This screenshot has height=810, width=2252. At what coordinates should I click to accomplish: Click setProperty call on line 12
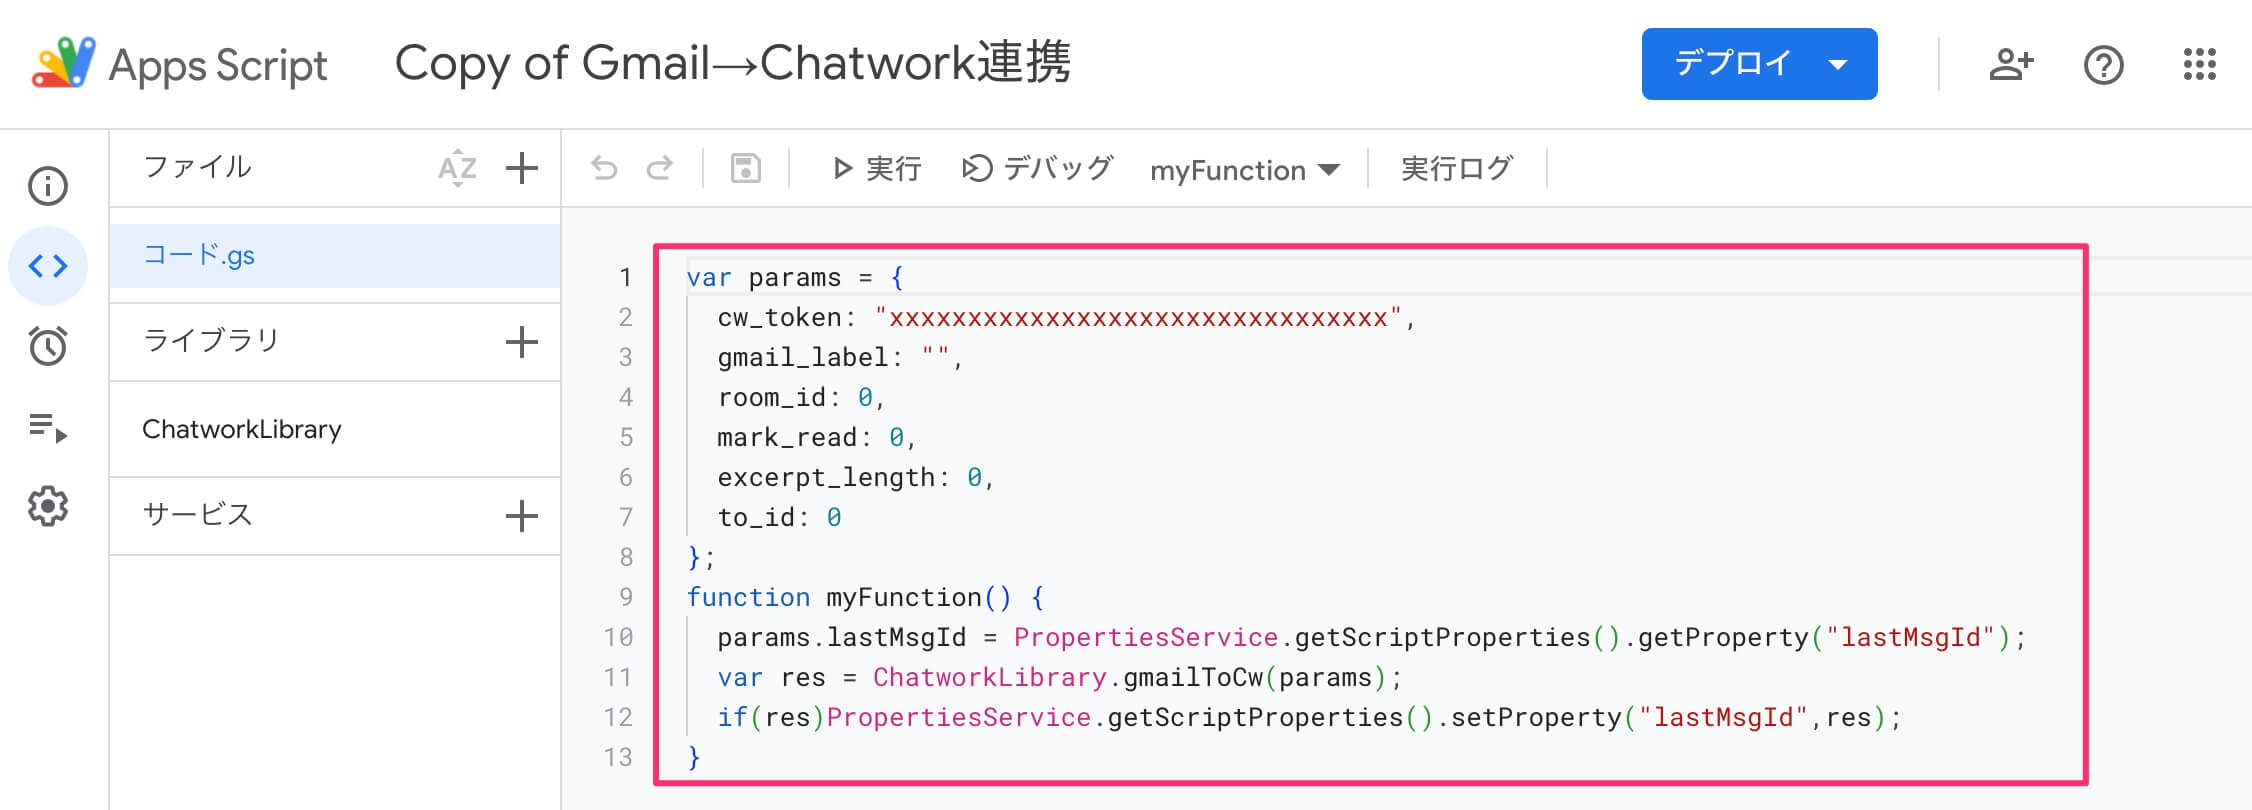(1667, 718)
